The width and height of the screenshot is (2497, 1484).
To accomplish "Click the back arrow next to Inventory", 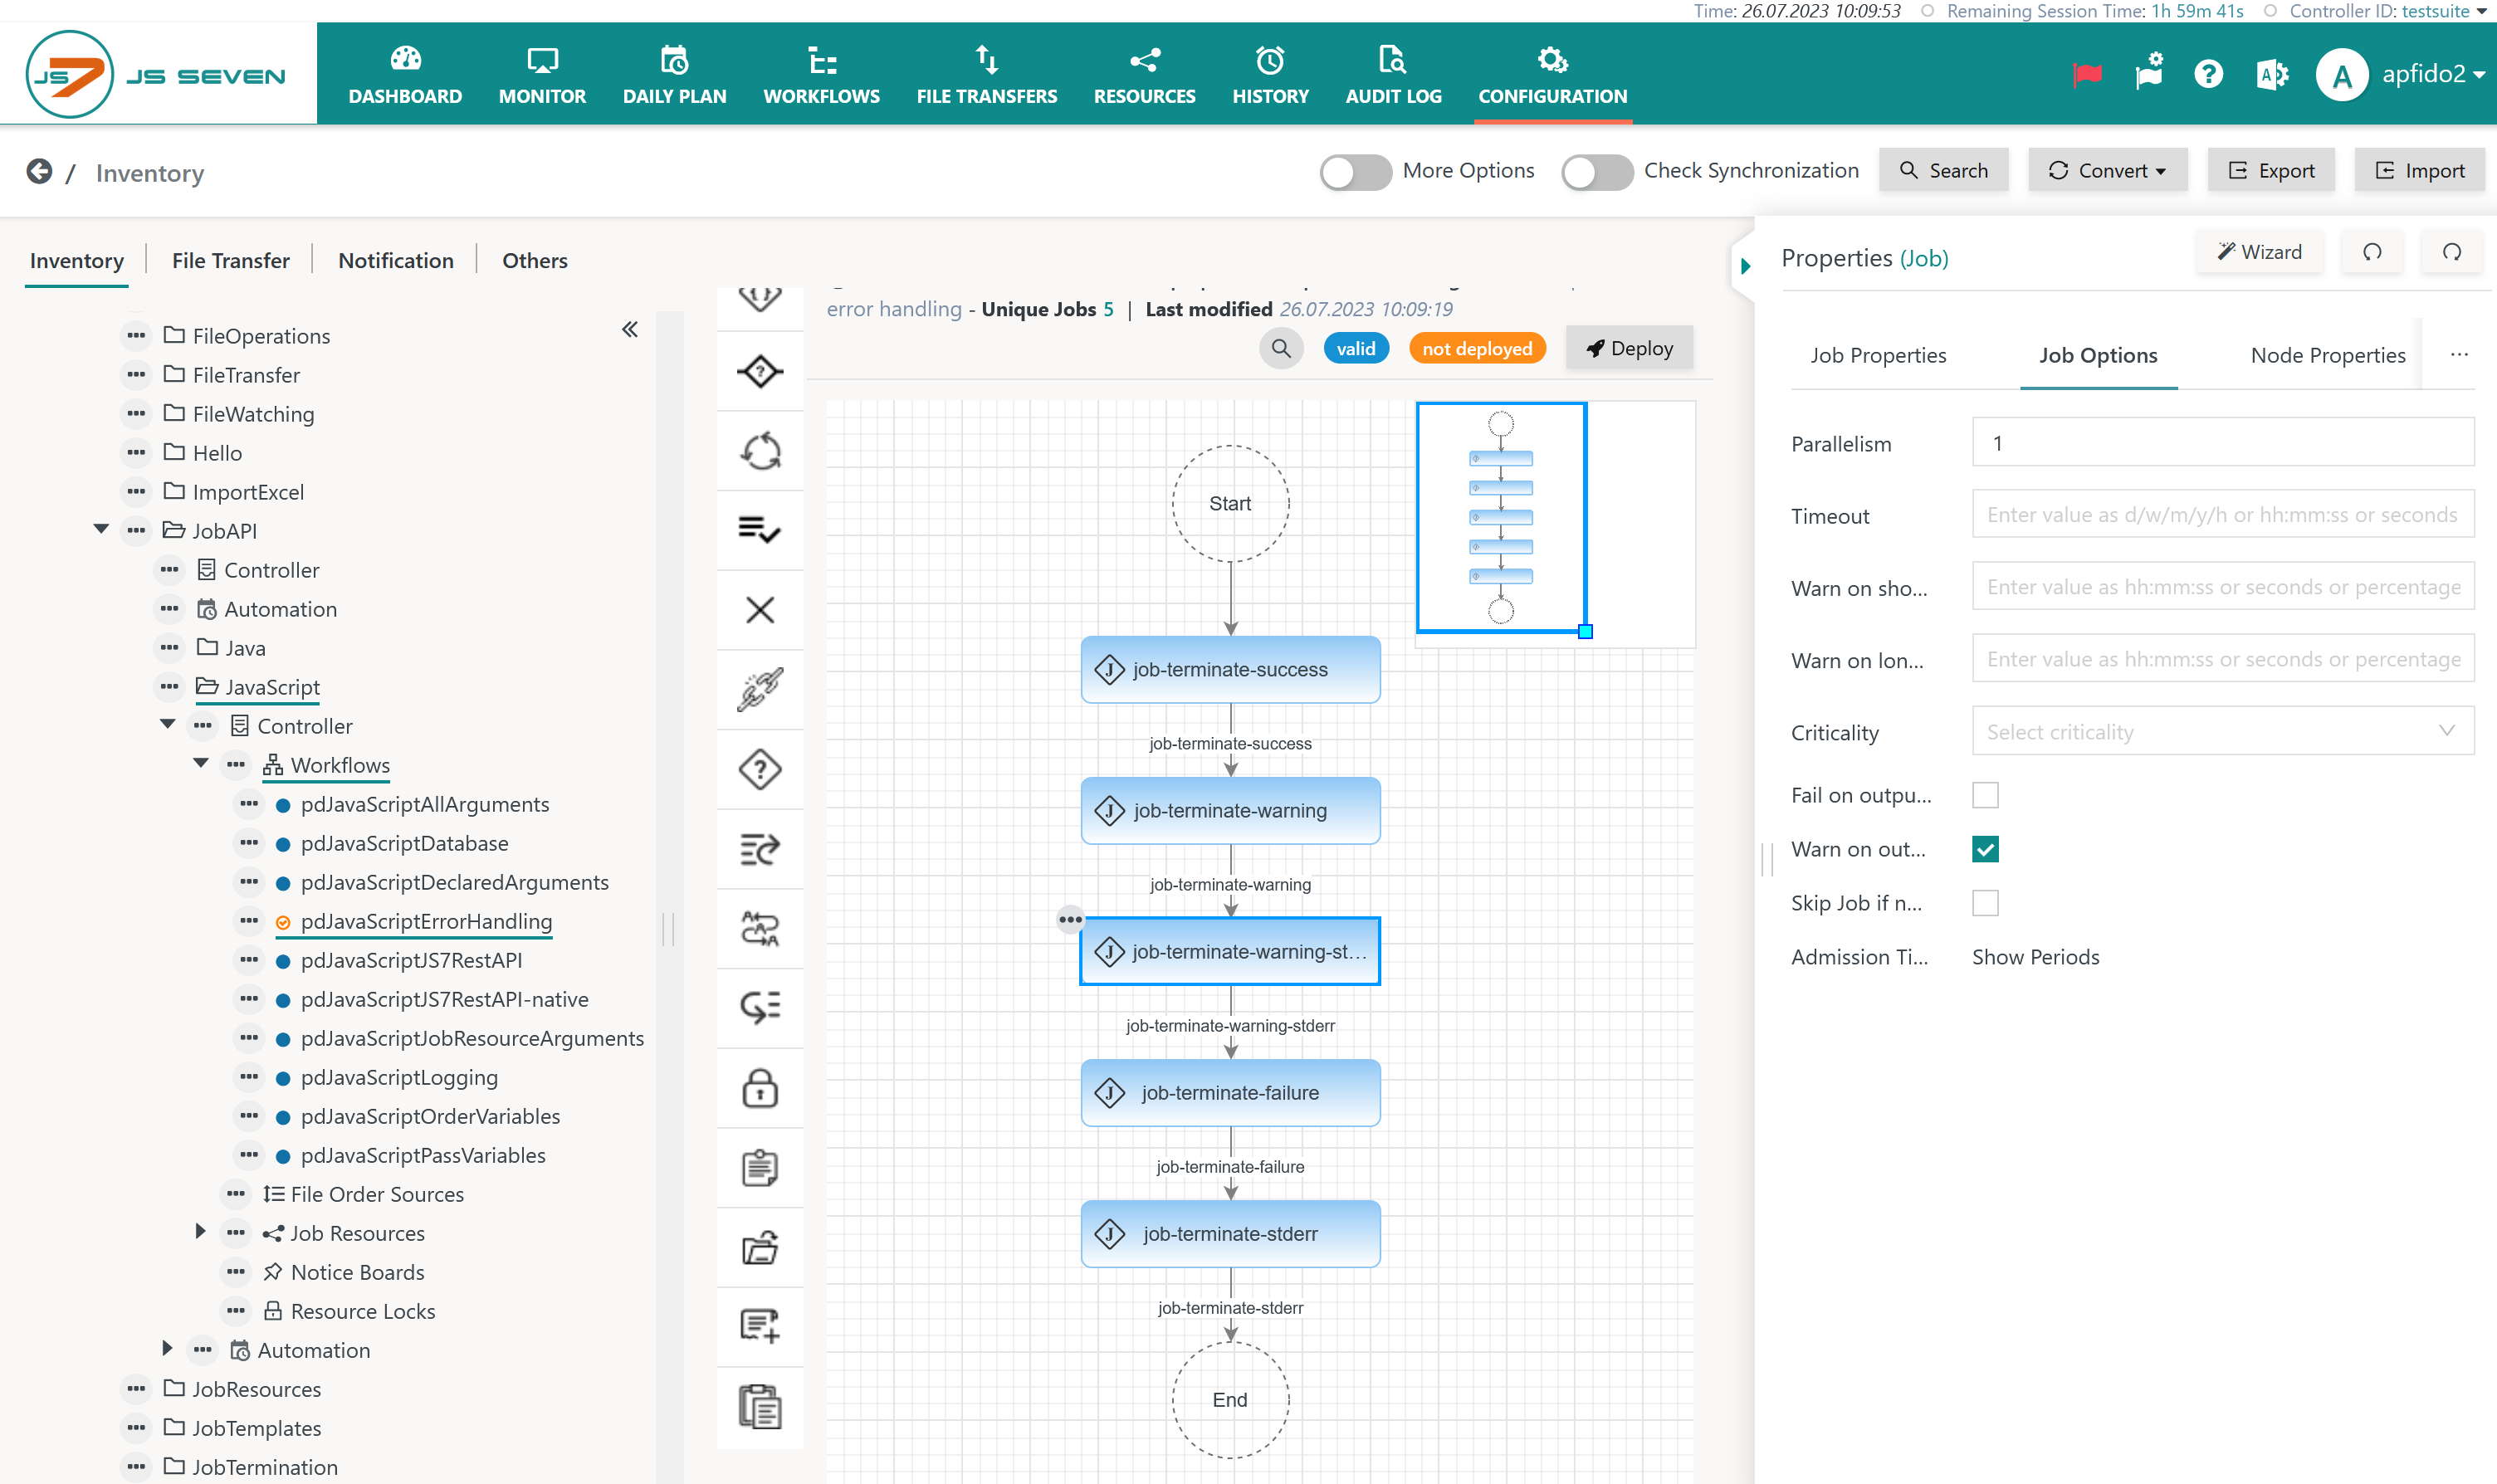I will [x=39, y=172].
